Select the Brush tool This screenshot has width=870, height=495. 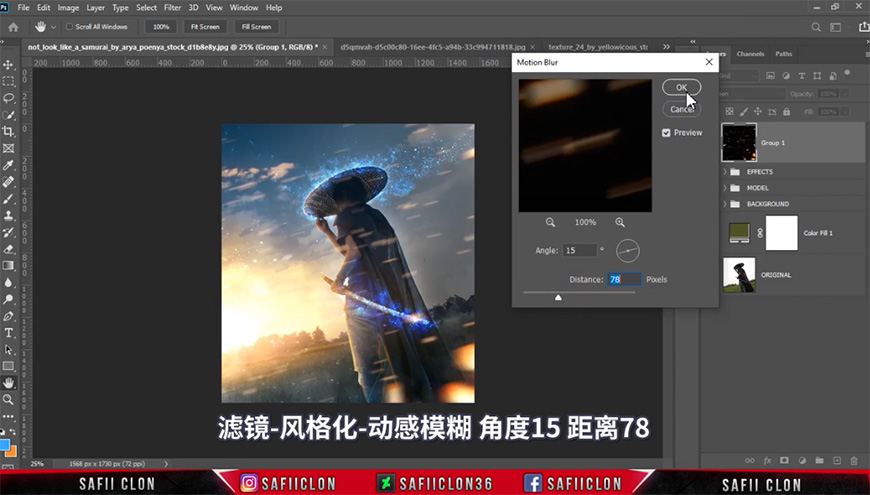coord(8,199)
